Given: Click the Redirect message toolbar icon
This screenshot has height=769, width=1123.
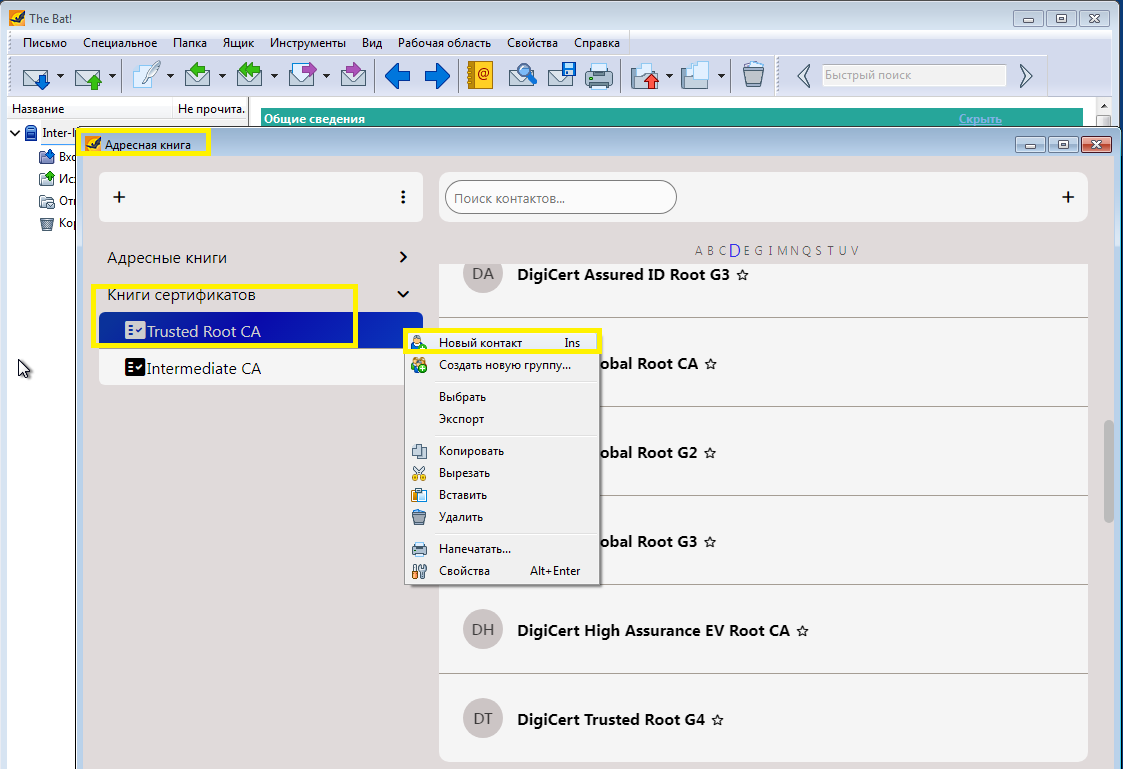Looking at the screenshot, I should point(353,75).
